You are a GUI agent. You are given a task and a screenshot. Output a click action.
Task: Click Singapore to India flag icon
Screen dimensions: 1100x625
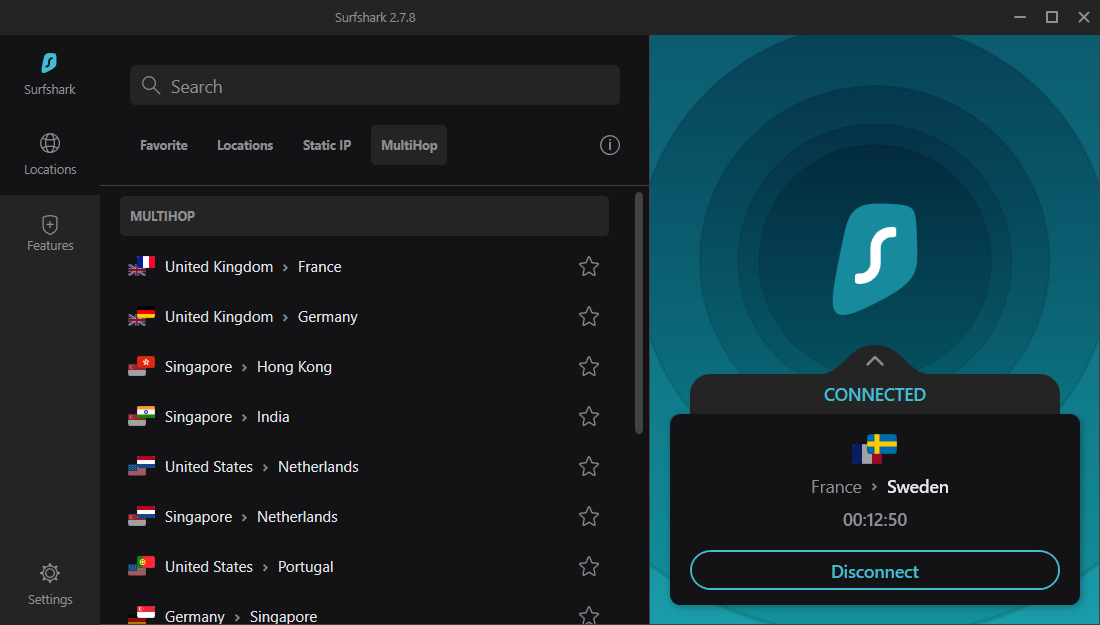[x=141, y=416]
